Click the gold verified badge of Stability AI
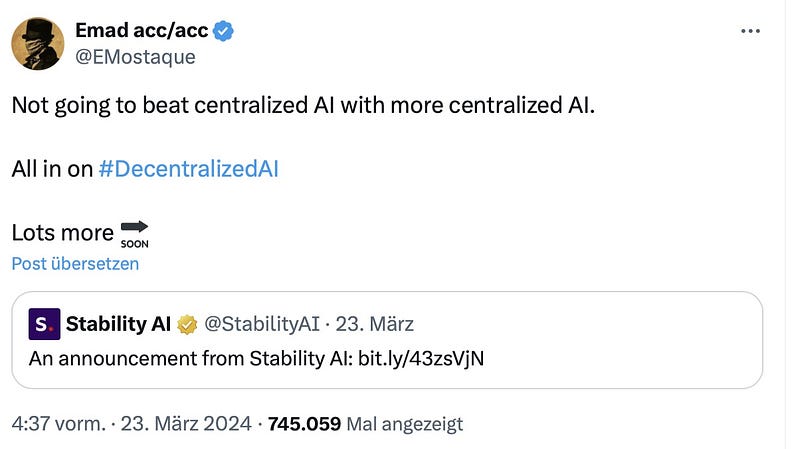The width and height of the screenshot is (800, 449). pos(187,325)
